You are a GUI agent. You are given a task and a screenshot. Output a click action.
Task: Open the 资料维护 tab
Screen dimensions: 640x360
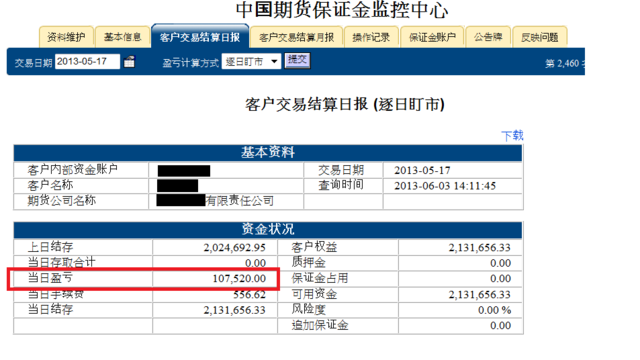pos(66,37)
